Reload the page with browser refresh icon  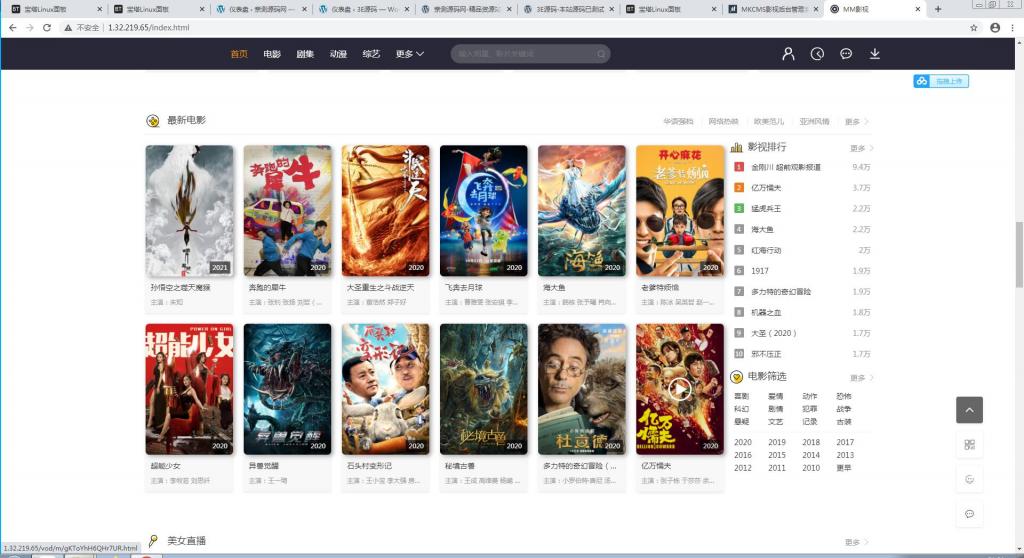click(47, 27)
